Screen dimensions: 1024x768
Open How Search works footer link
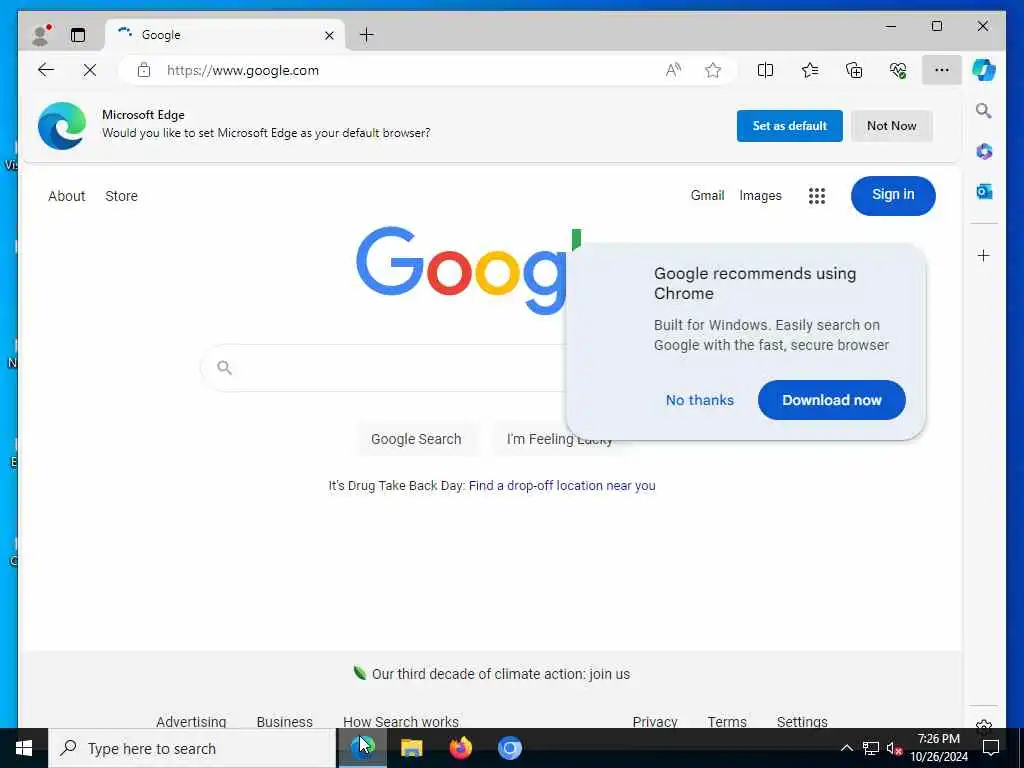click(400, 722)
